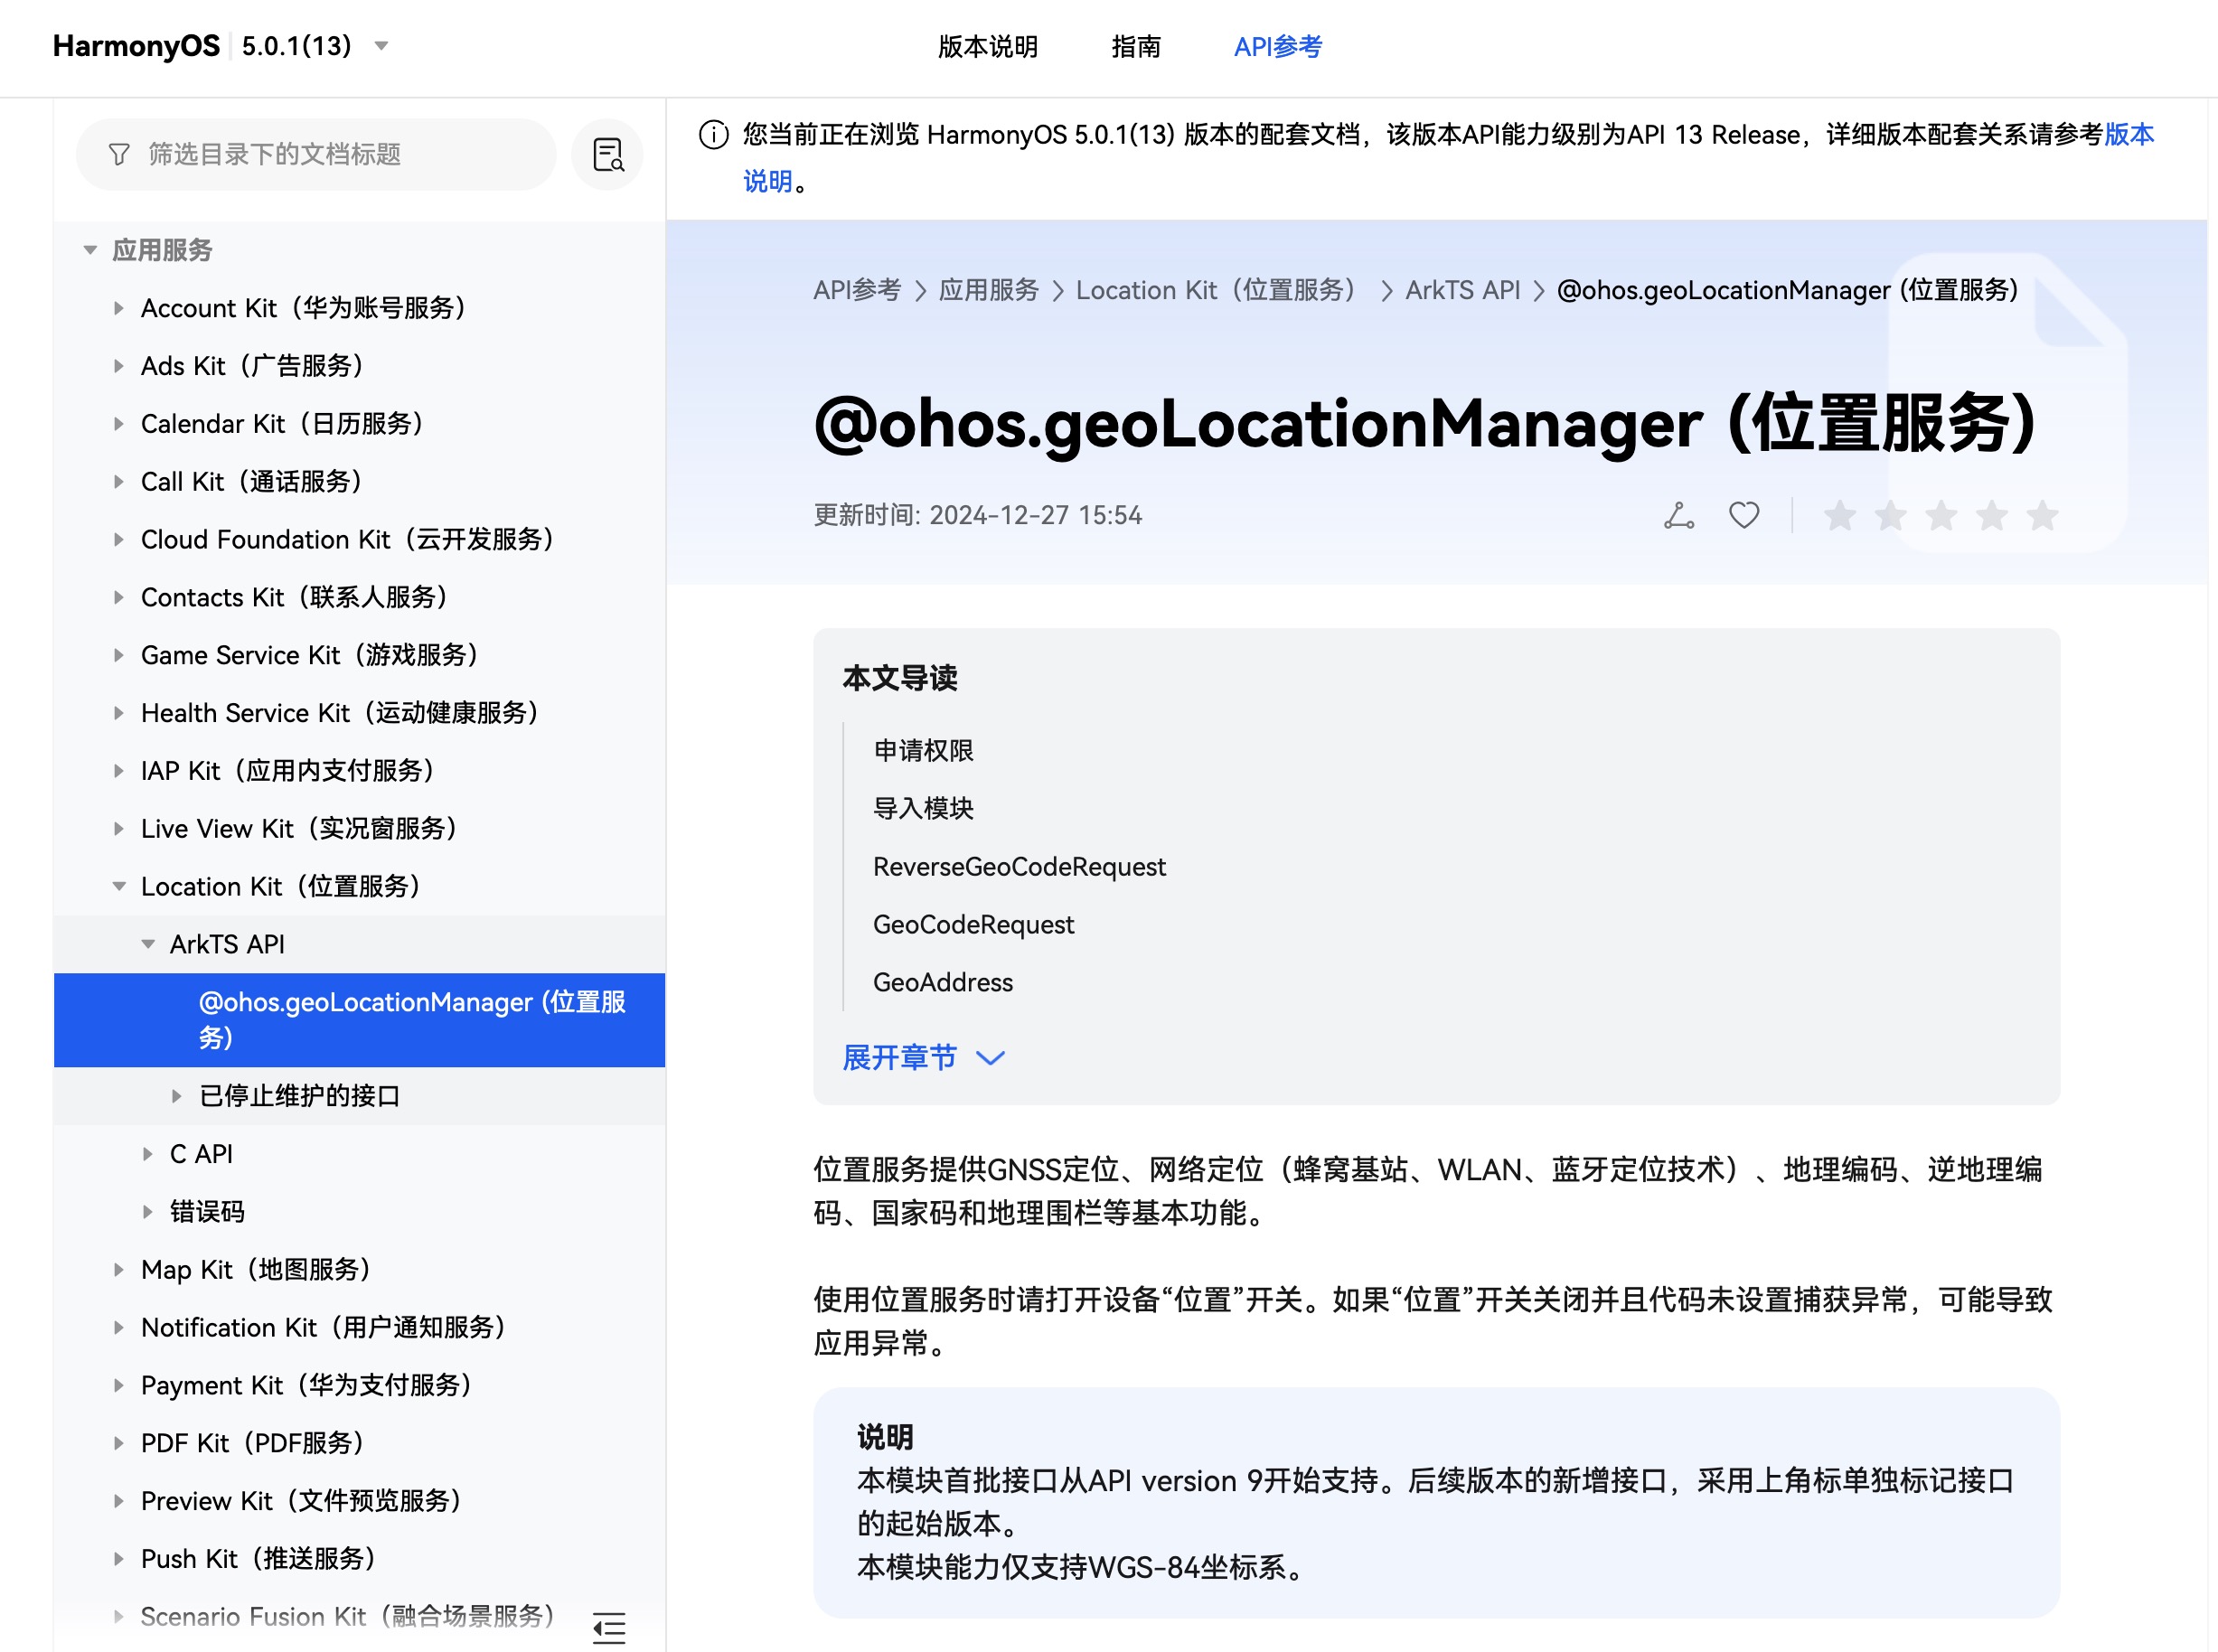This screenshot has width=2218, height=1652.
Task: Collapse the Location Kit tree node
Action: (119, 886)
